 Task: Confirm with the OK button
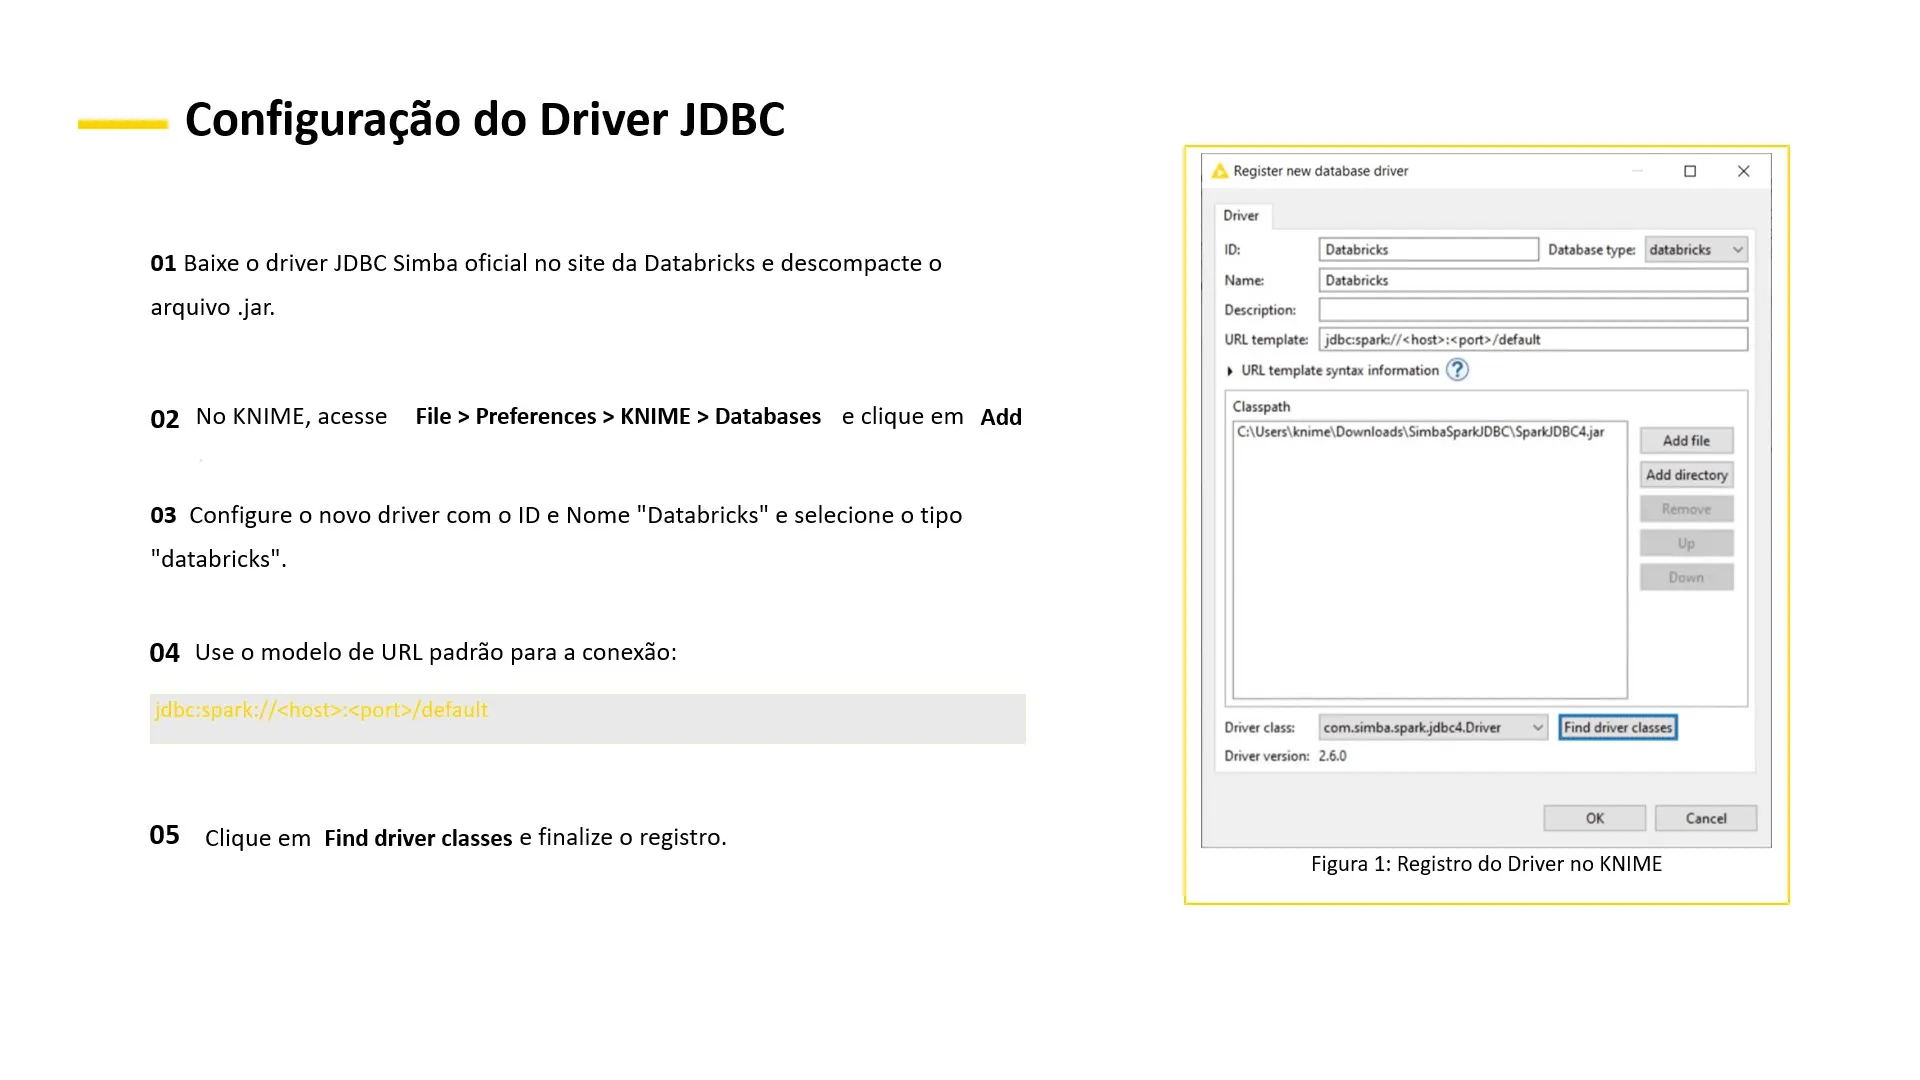coord(1594,818)
